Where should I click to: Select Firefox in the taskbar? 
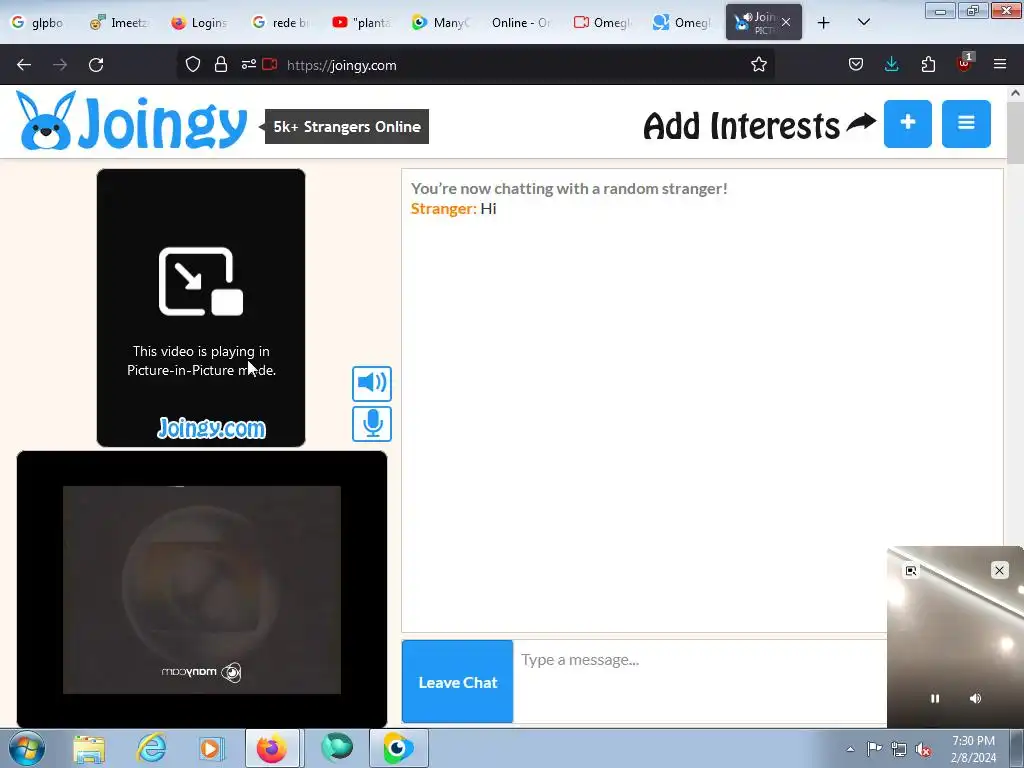pos(272,748)
